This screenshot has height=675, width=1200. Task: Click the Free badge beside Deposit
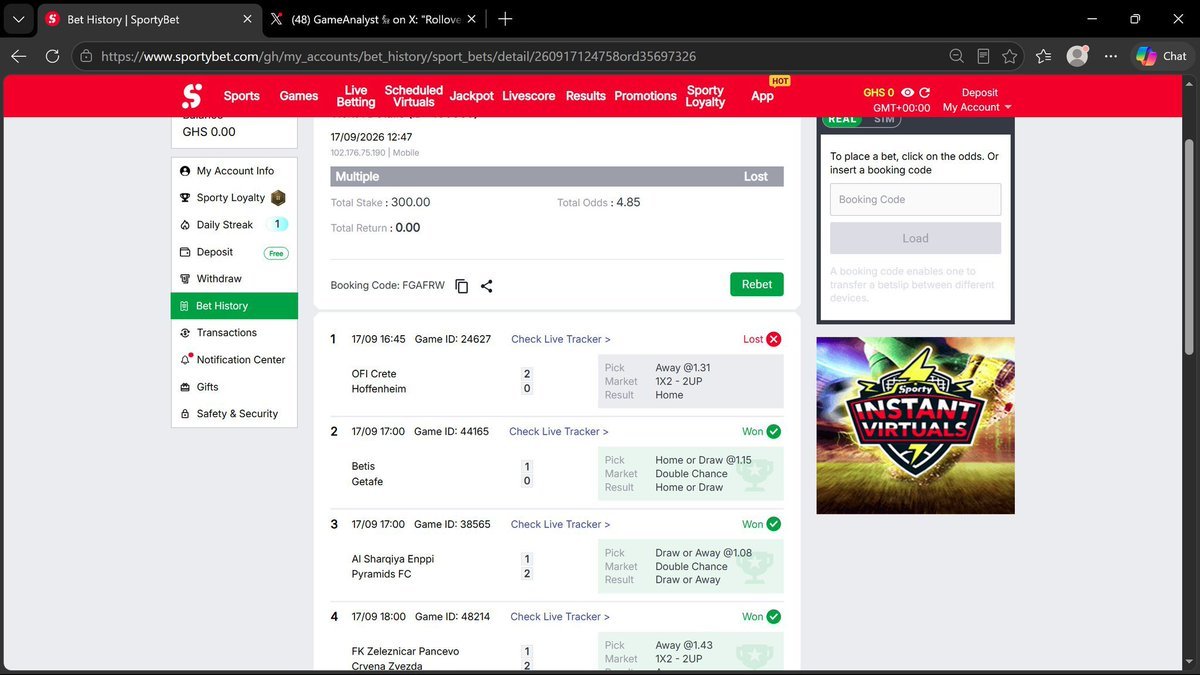[x=275, y=253]
